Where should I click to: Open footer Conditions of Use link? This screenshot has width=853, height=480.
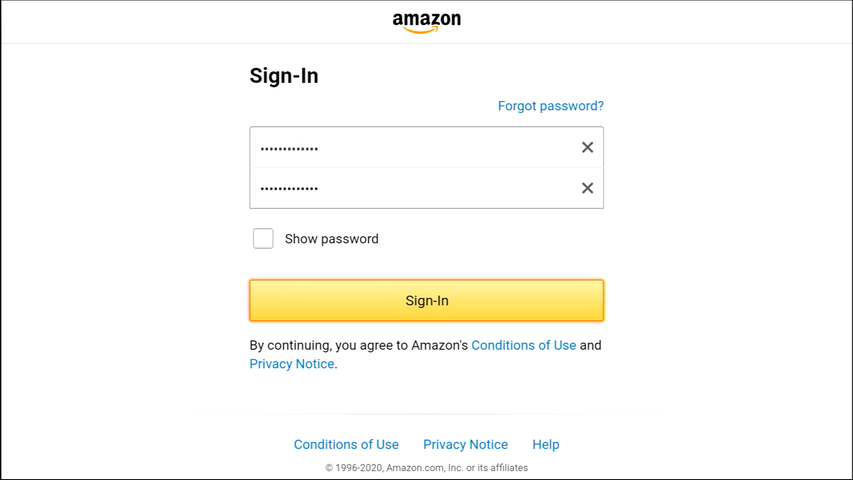click(346, 445)
